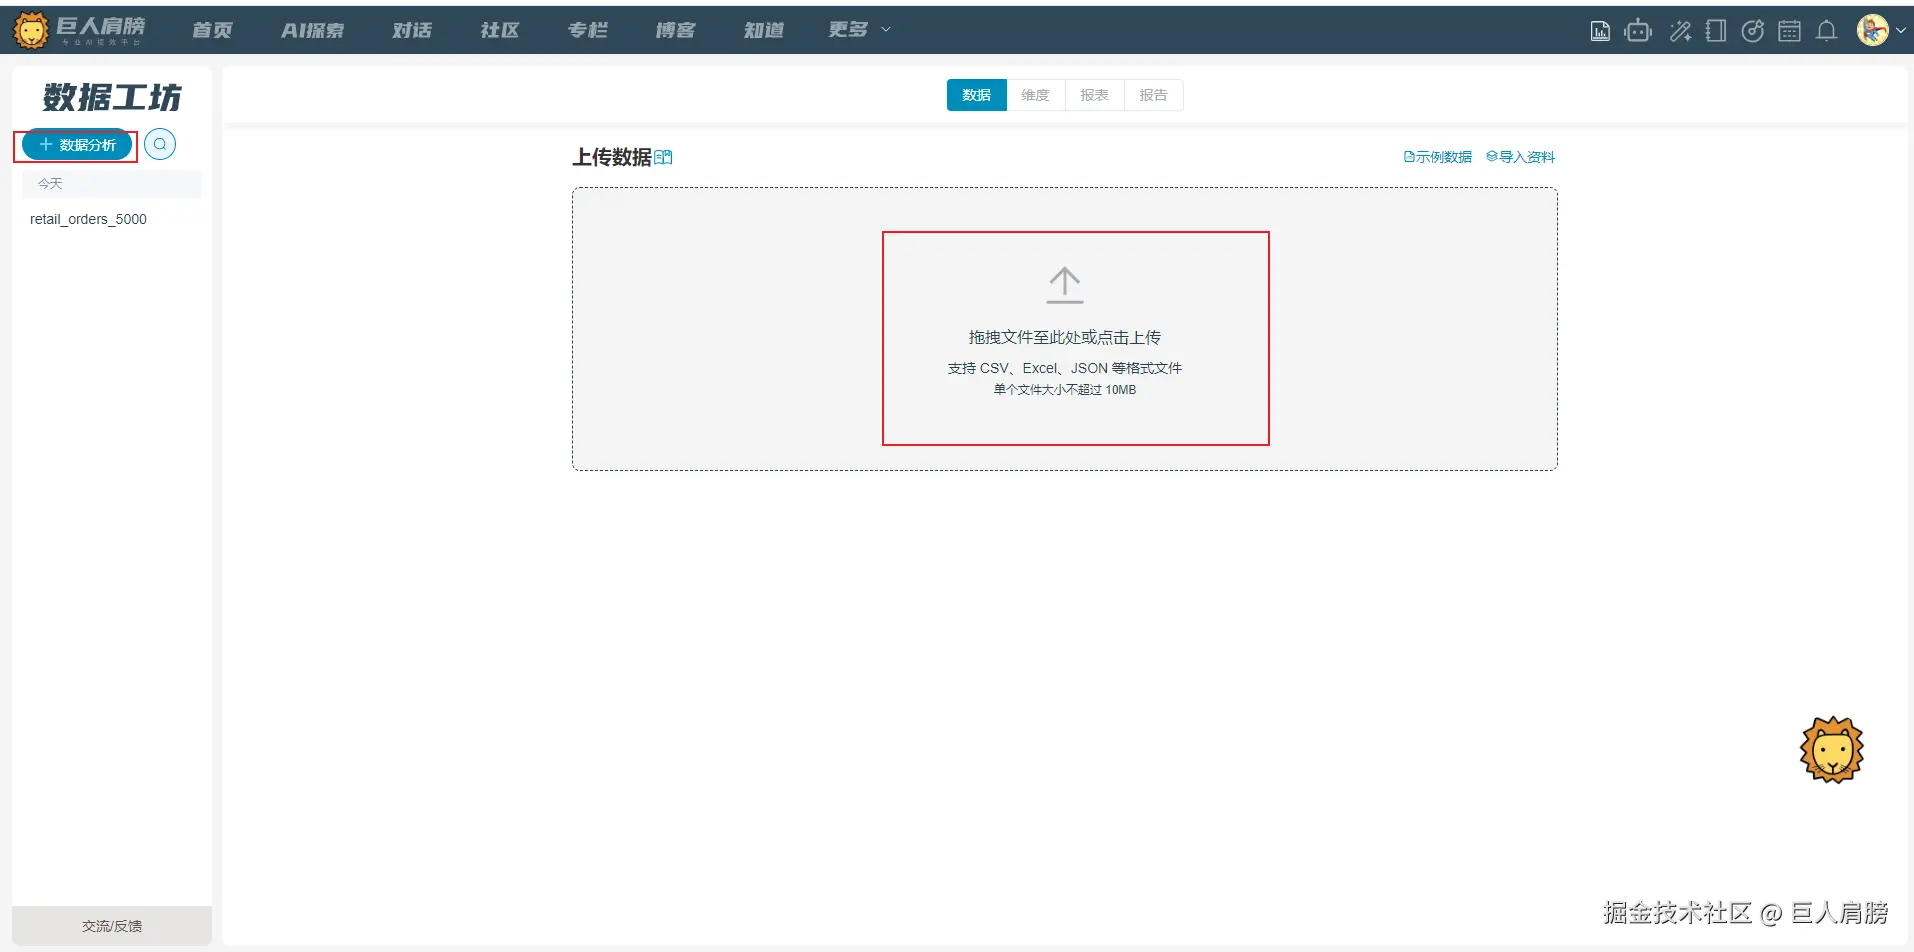1914x952 pixels.
Task: Expand the 更多 navigation dropdown
Action: click(x=859, y=30)
